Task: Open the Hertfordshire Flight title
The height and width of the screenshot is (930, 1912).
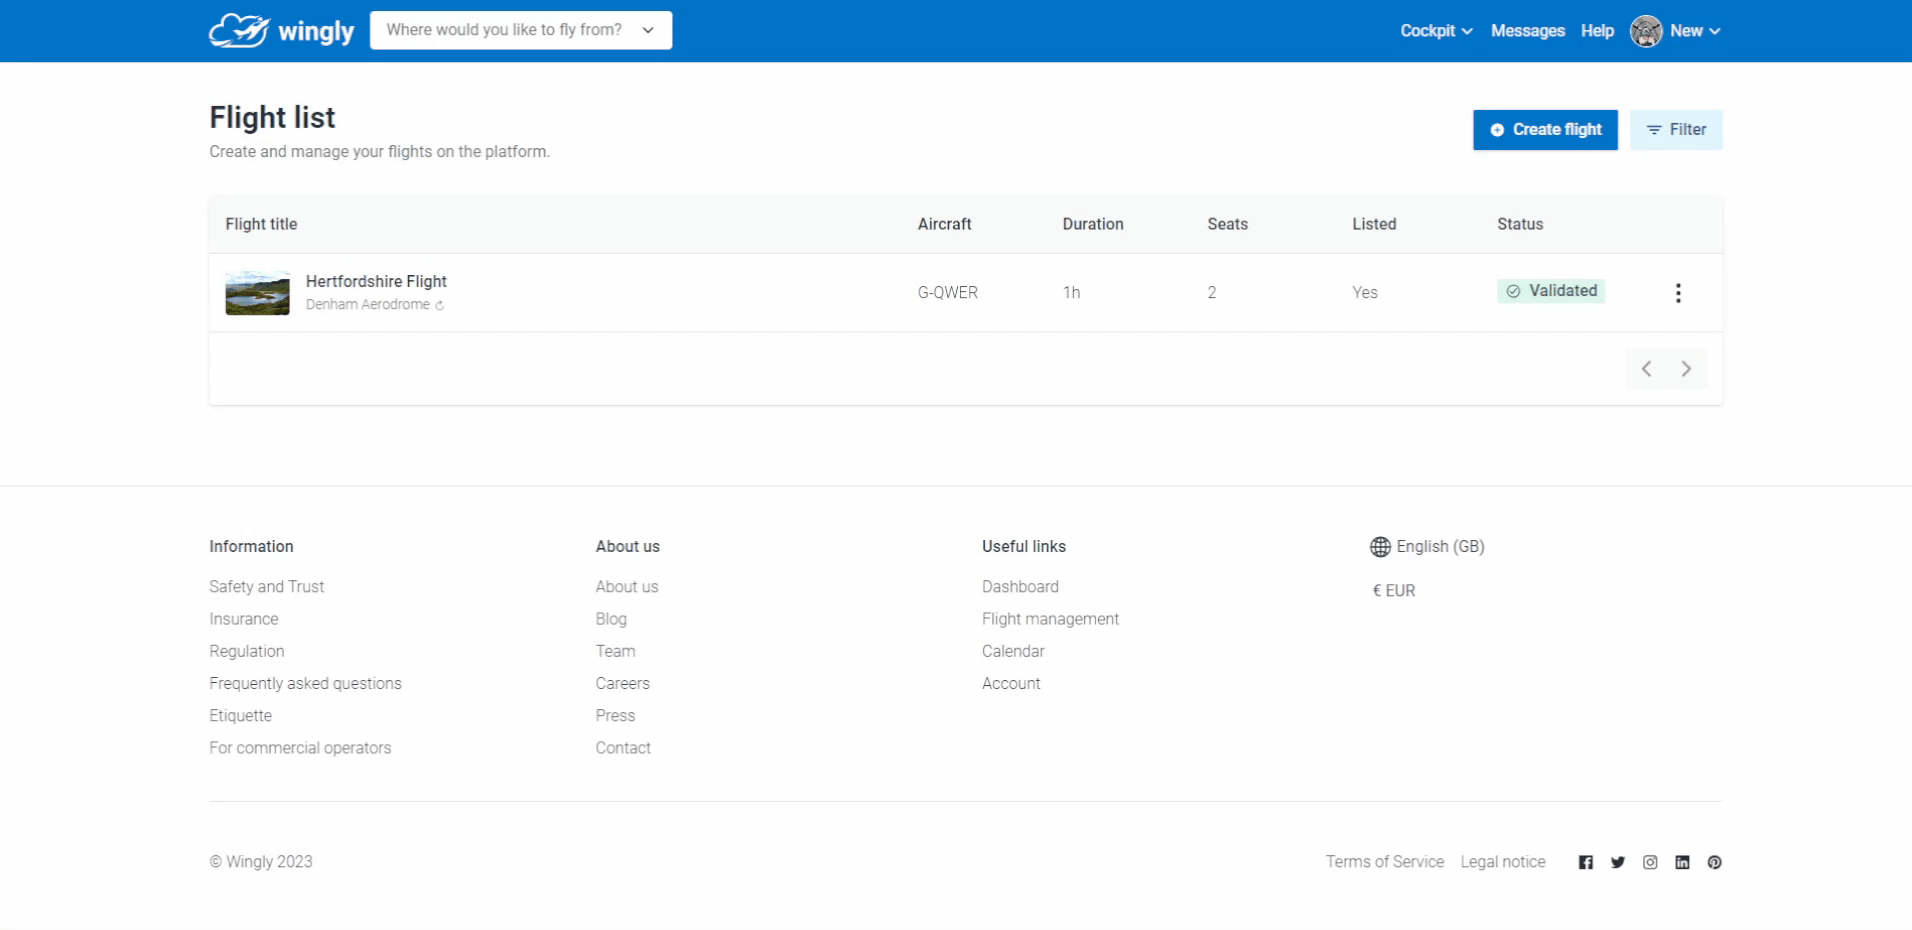Action: click(x=376, y=282)
